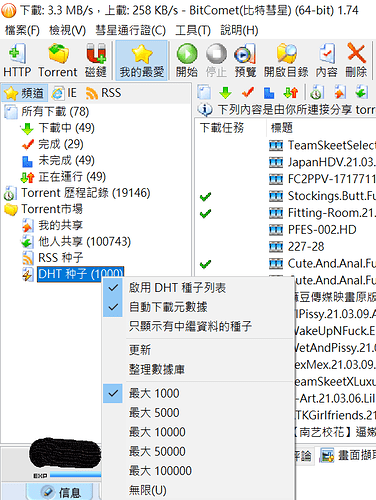Click blue unfinished icon in list toolbar

pos(269,92)
